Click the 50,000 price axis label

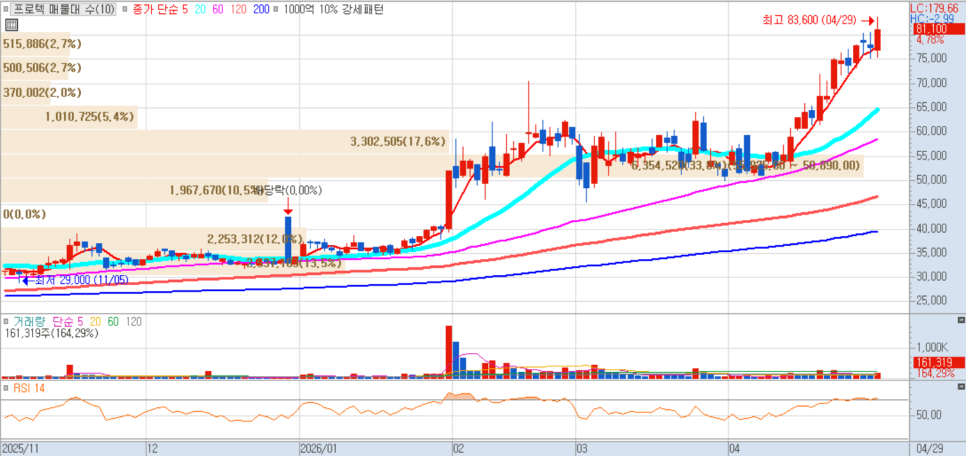[x=930, y=180]
